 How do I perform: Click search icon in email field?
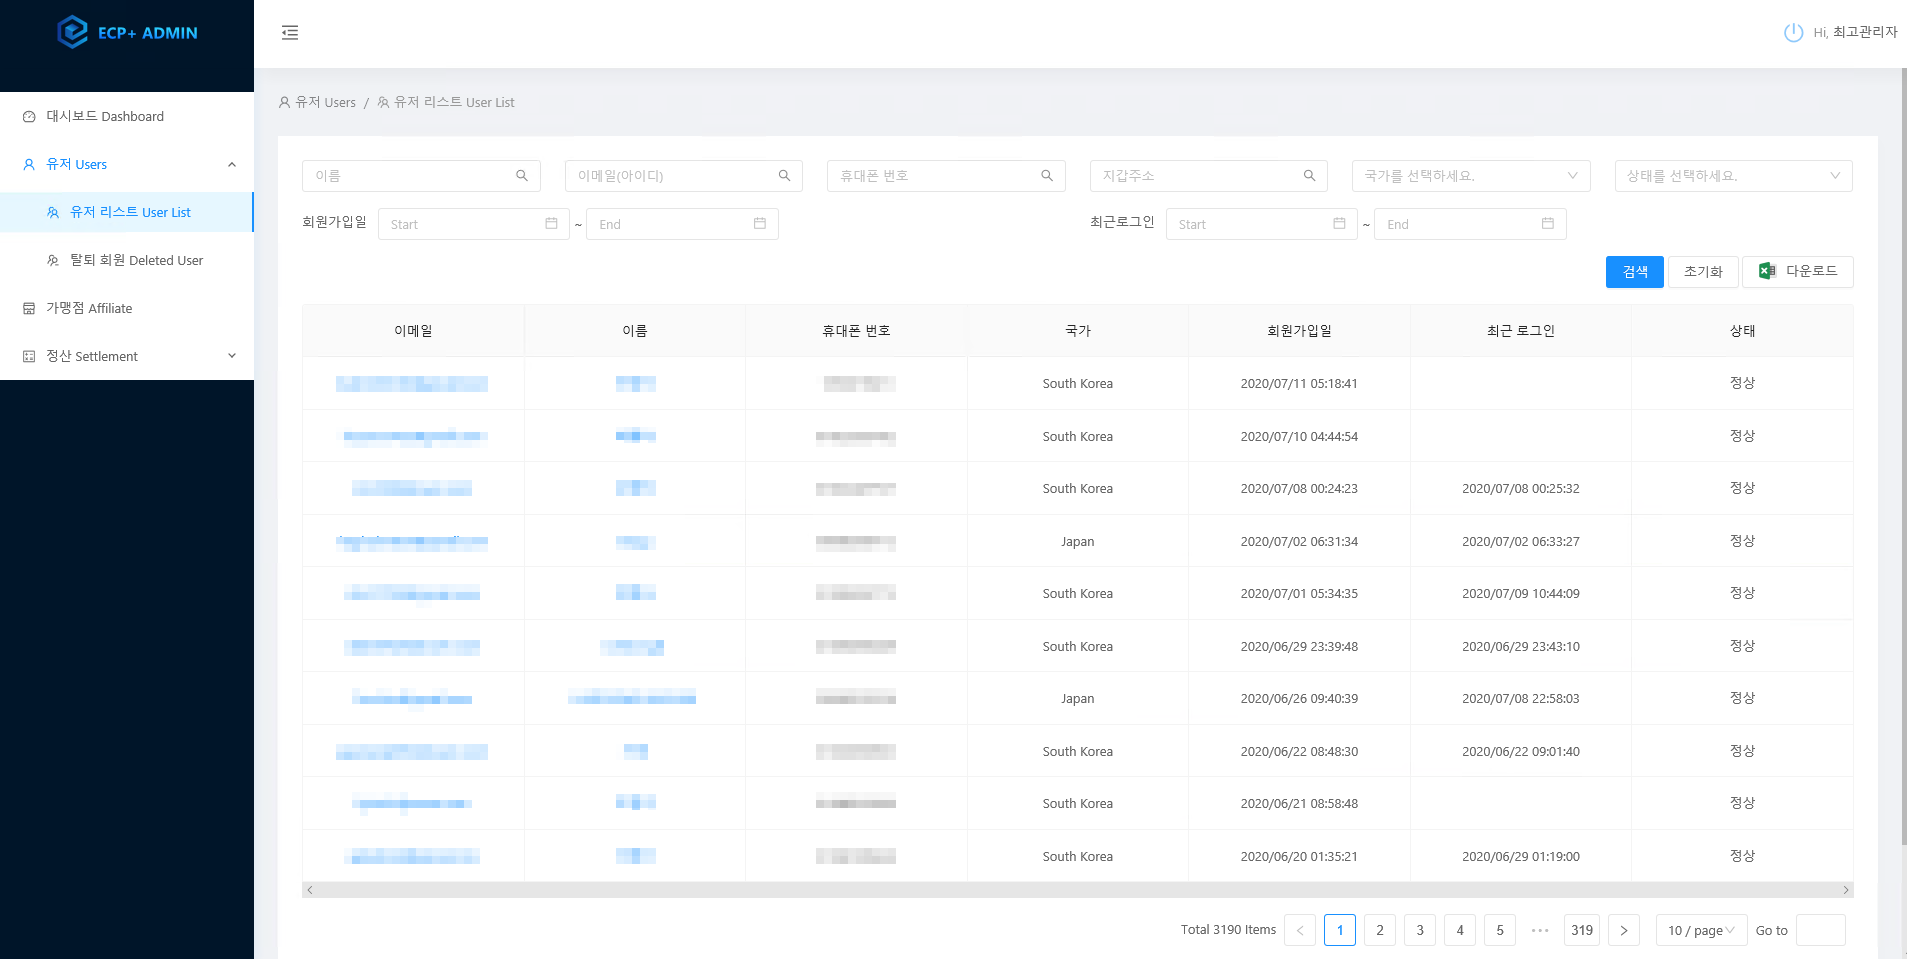pyautogui.click(x=784, y=176)
